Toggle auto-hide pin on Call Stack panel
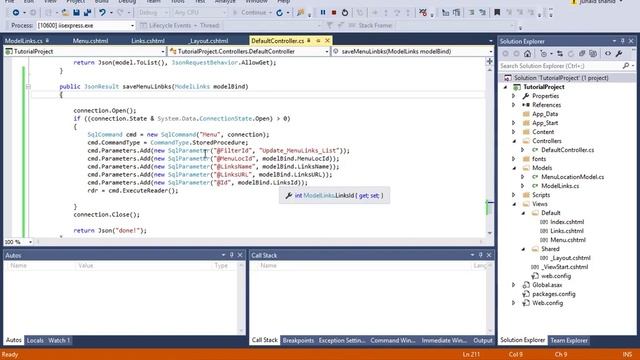This screenshot has height=360, width=640. coord(480,255)
